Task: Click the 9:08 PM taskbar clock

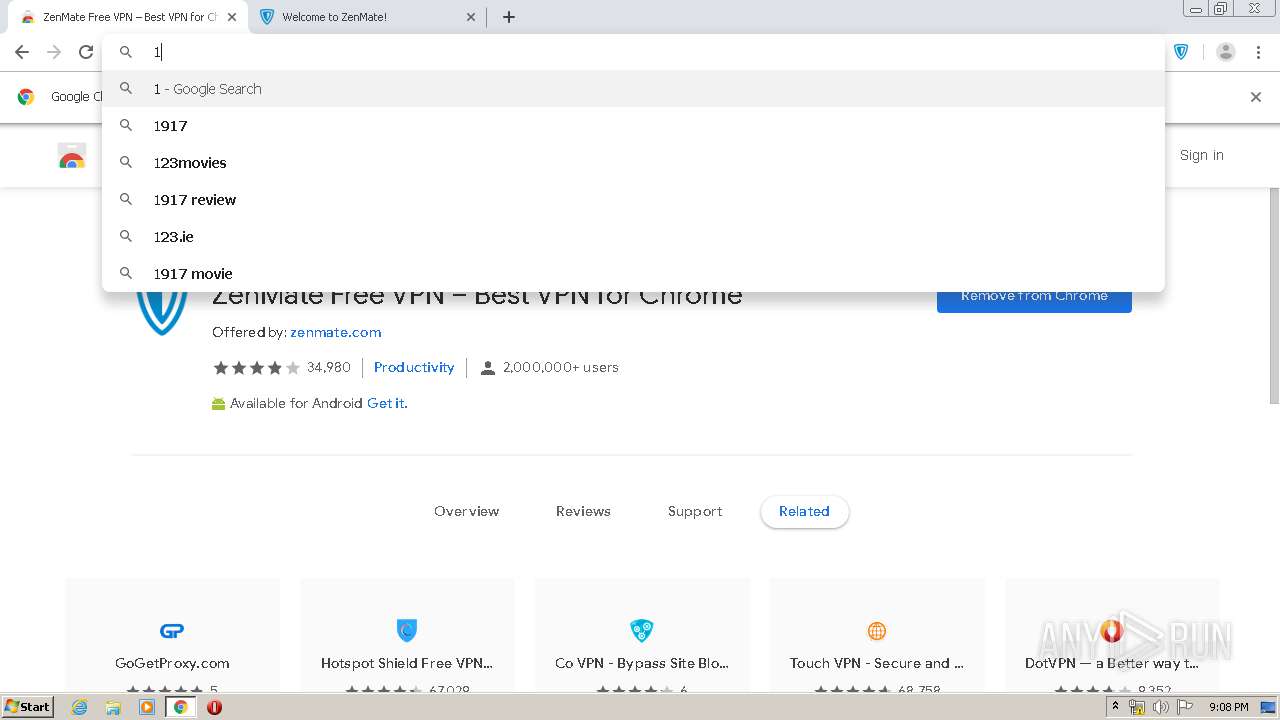Action: click(x=1229, y=707)
